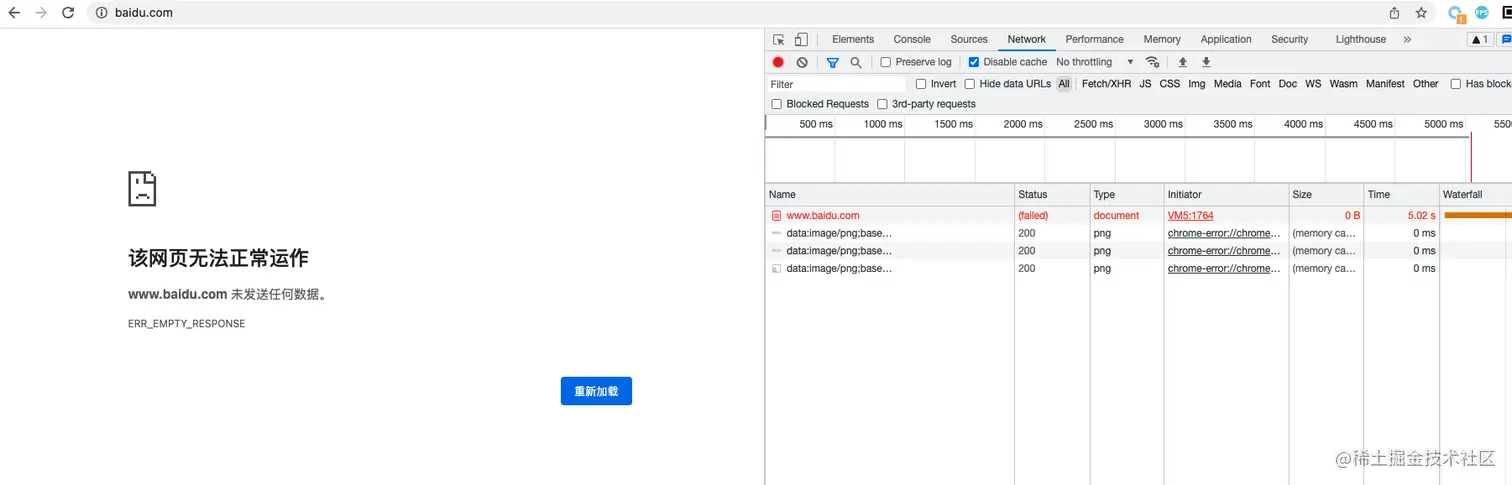Clear the network log icon

tap(802, 62)
